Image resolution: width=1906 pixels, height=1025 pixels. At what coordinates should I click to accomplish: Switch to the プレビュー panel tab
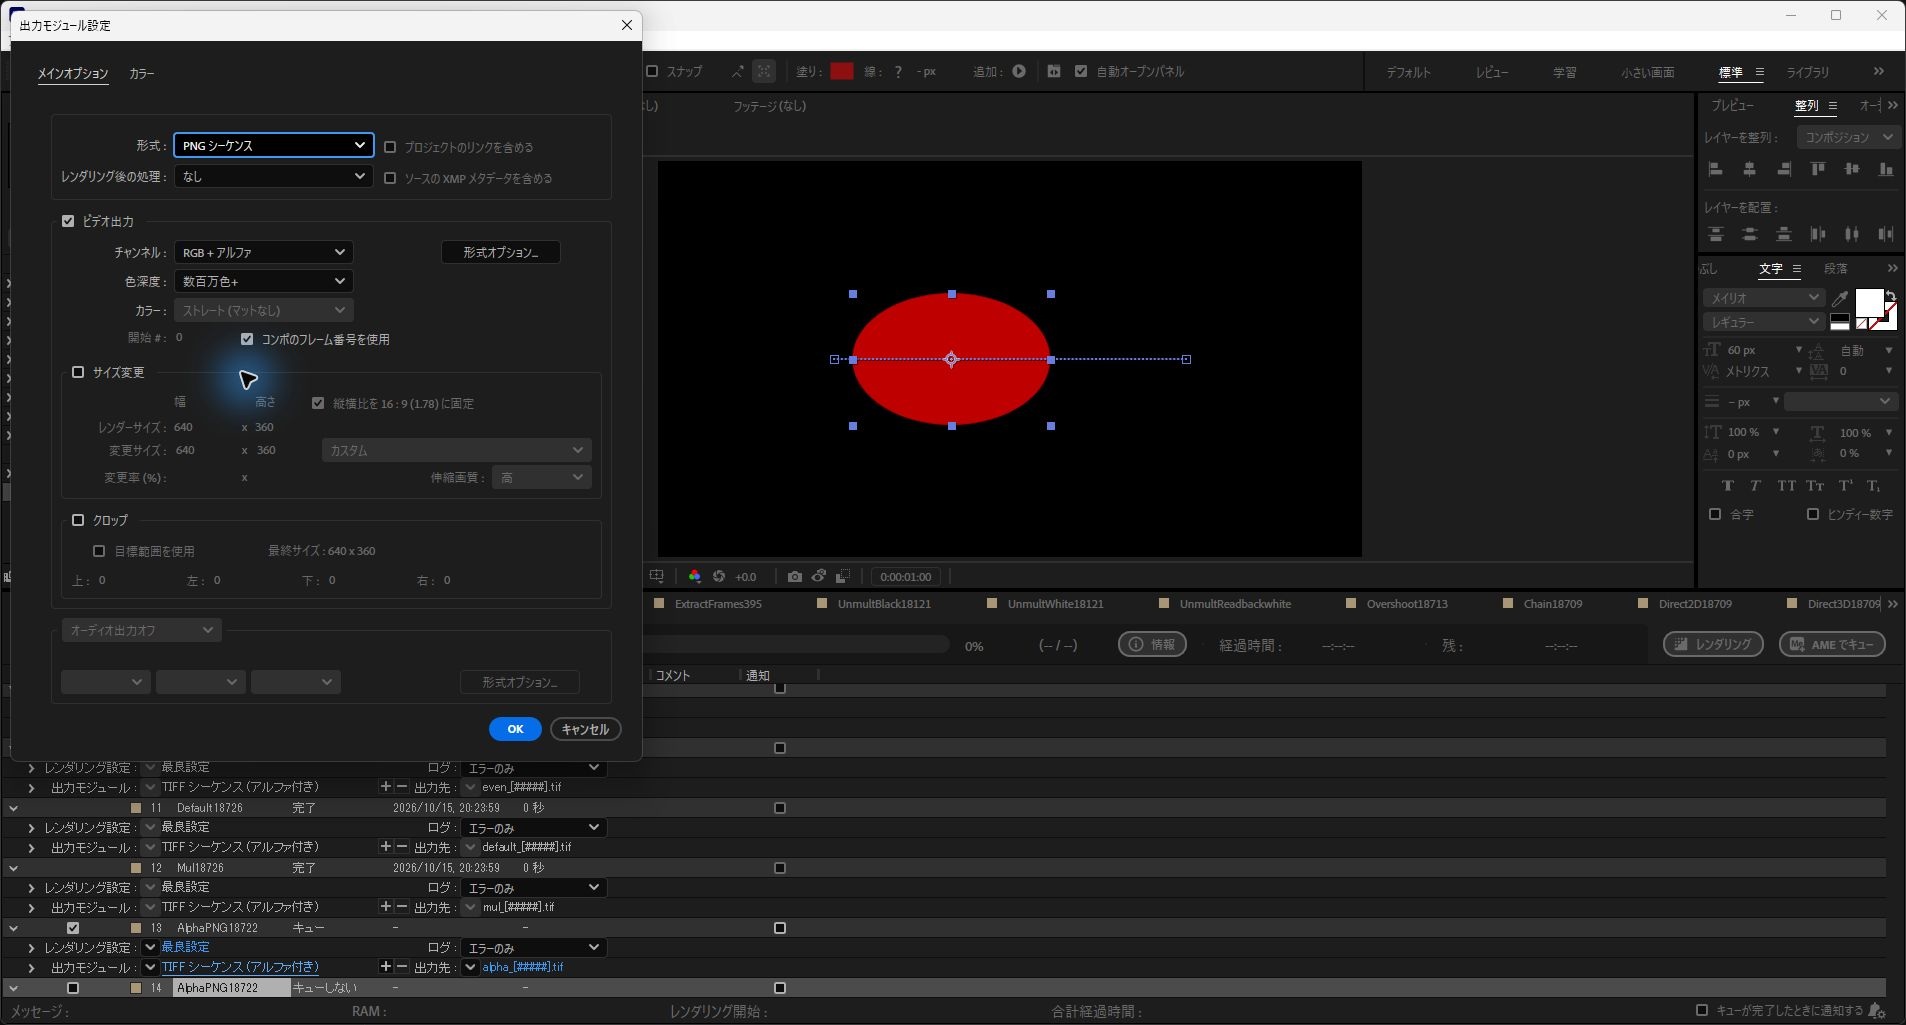point(1732,105)
